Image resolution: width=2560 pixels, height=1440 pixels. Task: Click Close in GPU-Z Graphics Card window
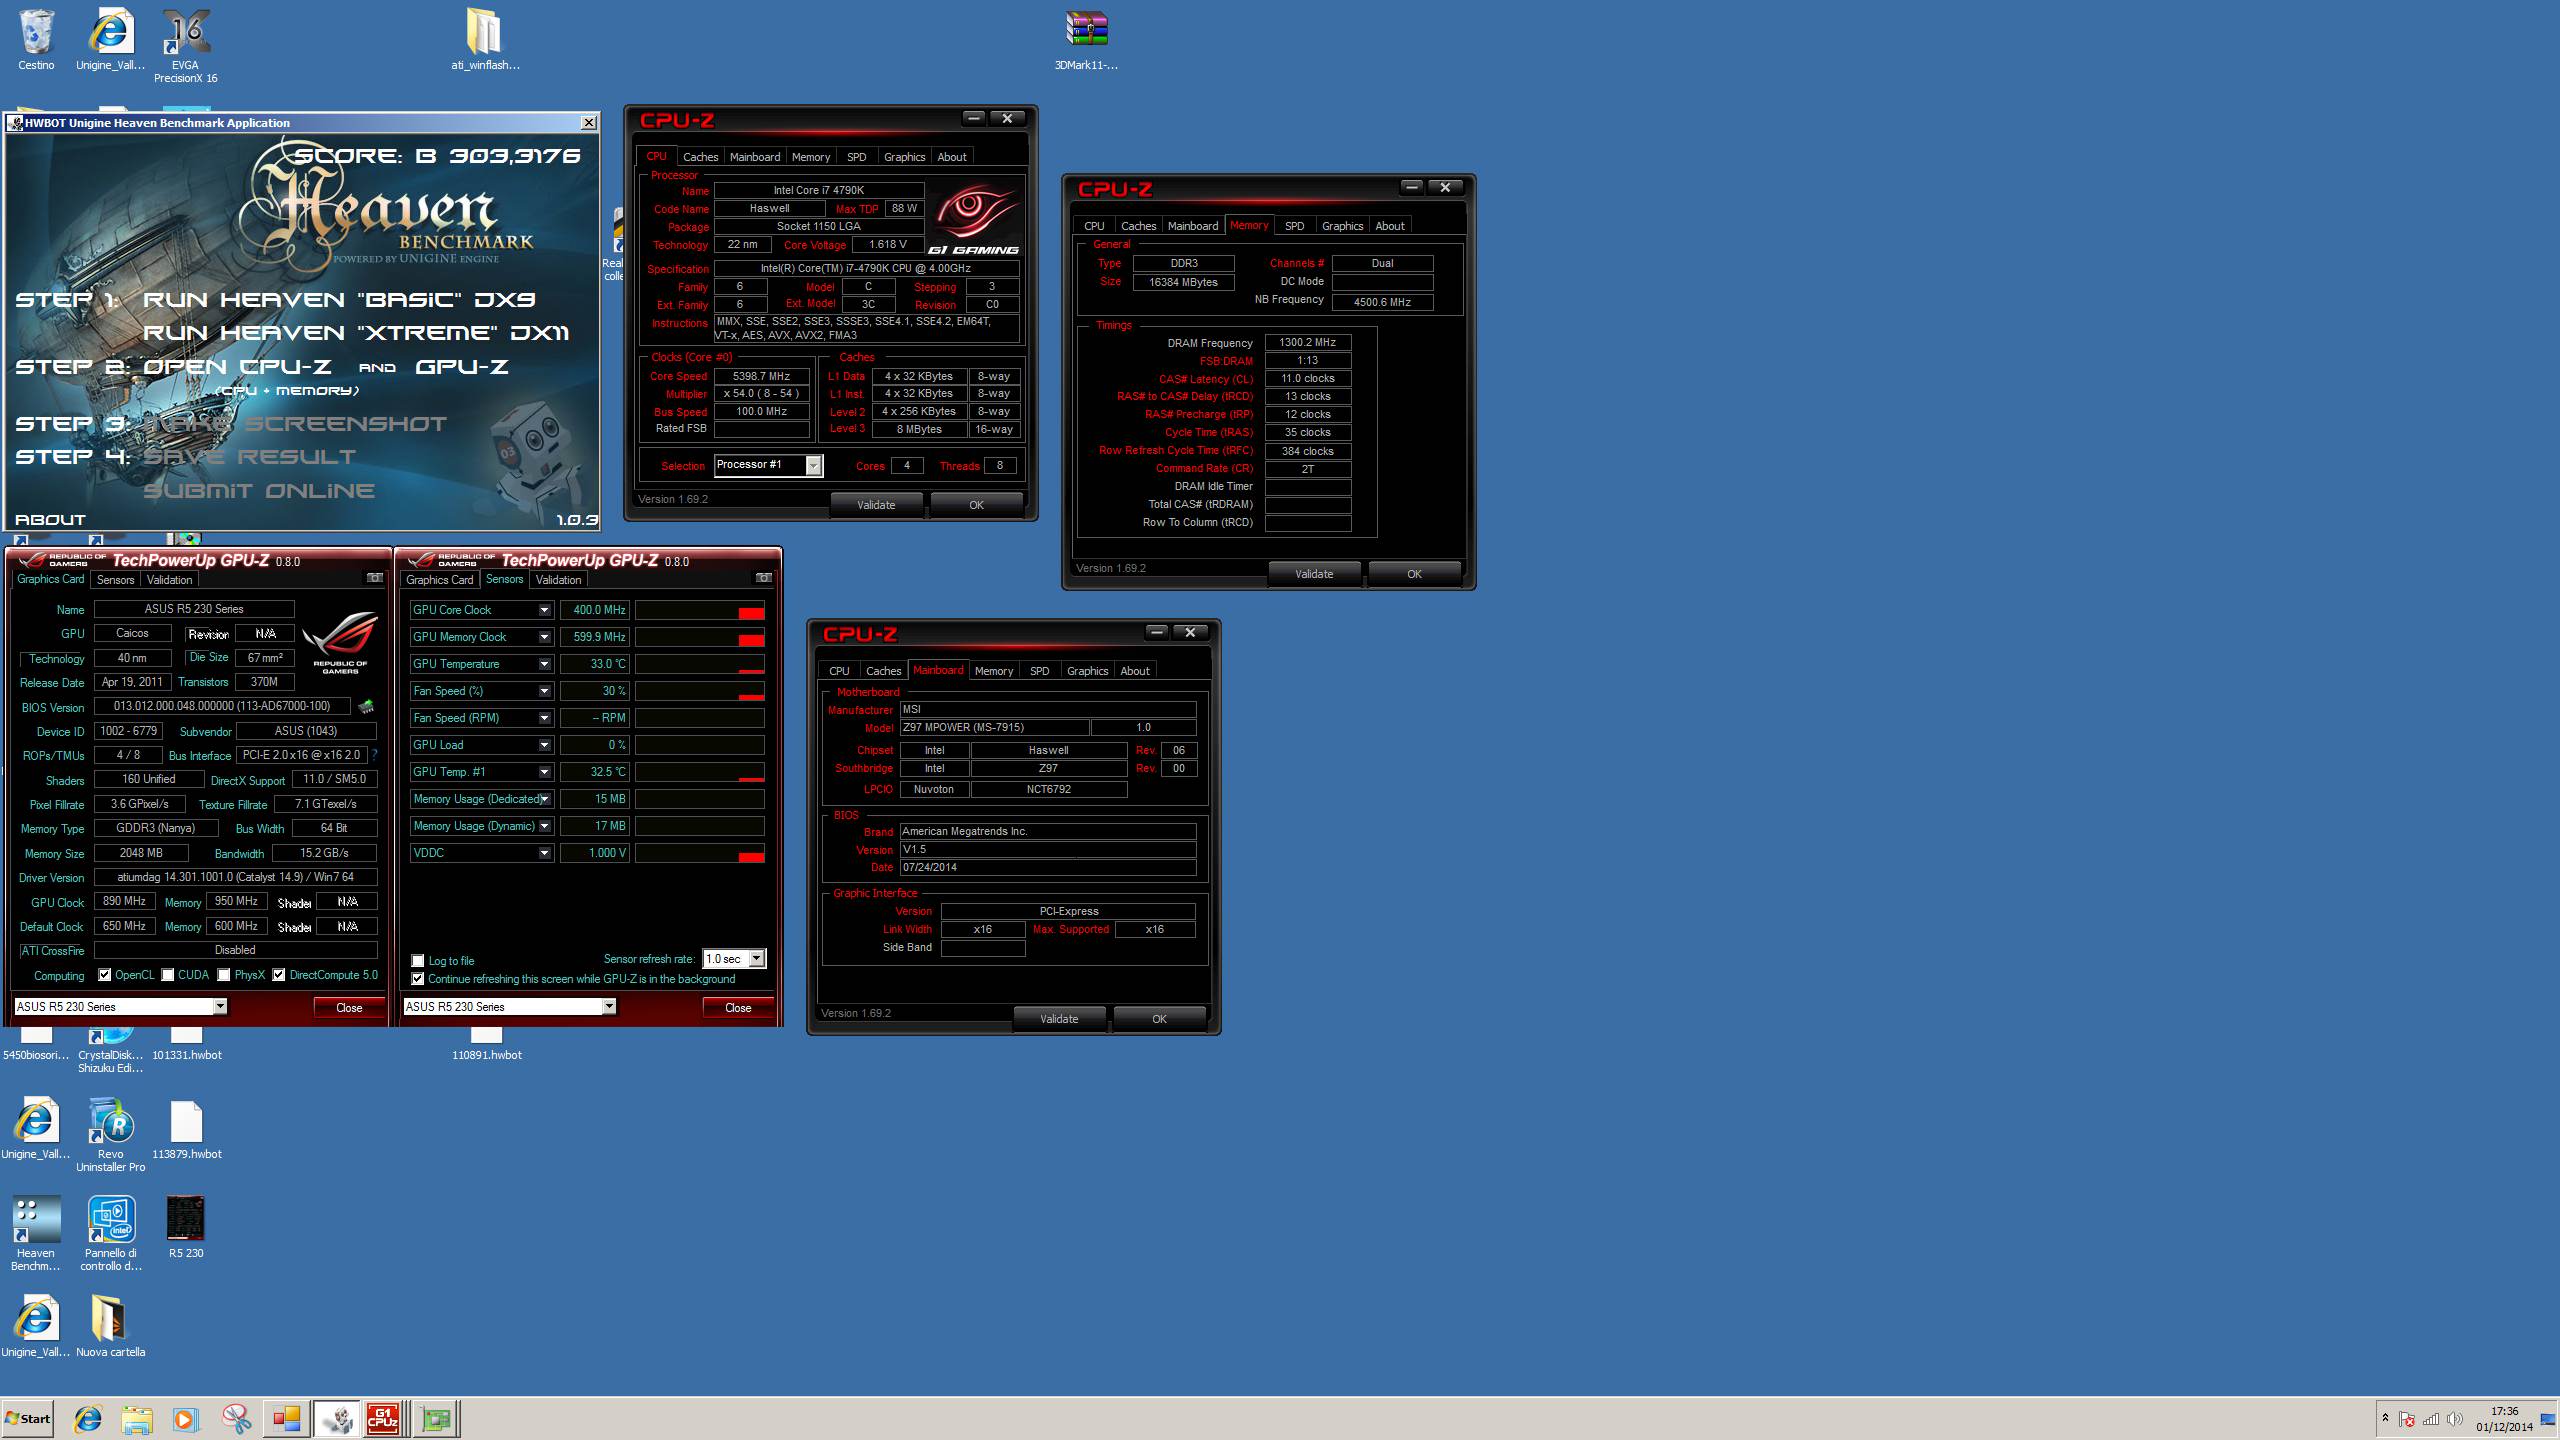349,1007
